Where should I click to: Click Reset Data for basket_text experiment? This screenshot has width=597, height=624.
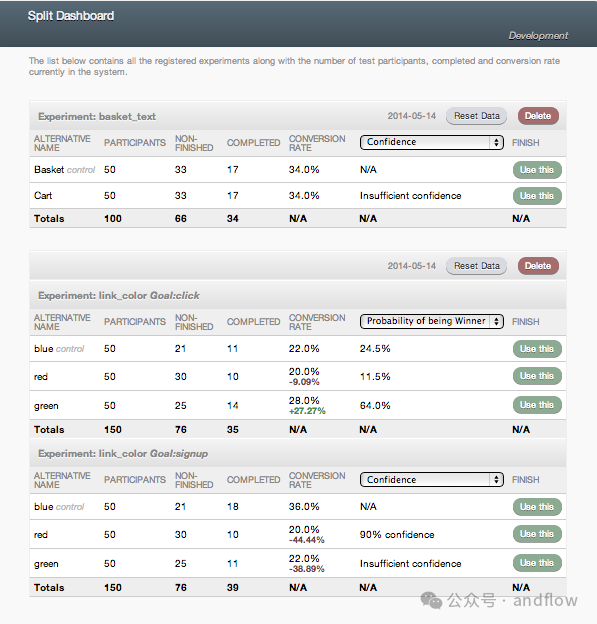pyautogui.click(x=476, y=116)
